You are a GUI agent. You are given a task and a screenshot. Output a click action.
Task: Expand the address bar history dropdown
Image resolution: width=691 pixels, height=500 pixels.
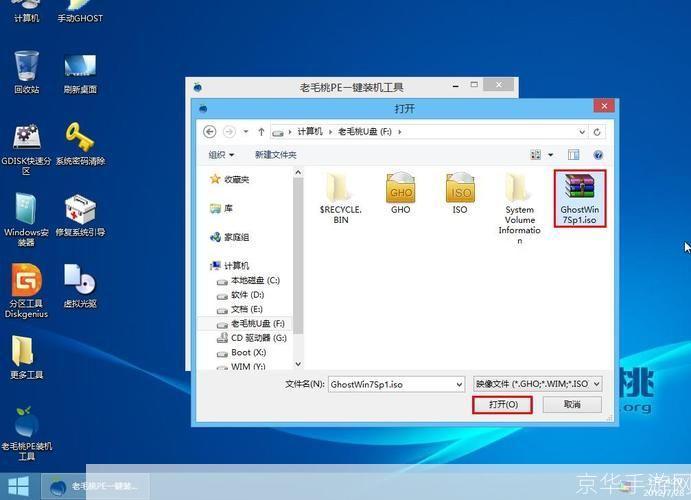click(x=582, y=132)
